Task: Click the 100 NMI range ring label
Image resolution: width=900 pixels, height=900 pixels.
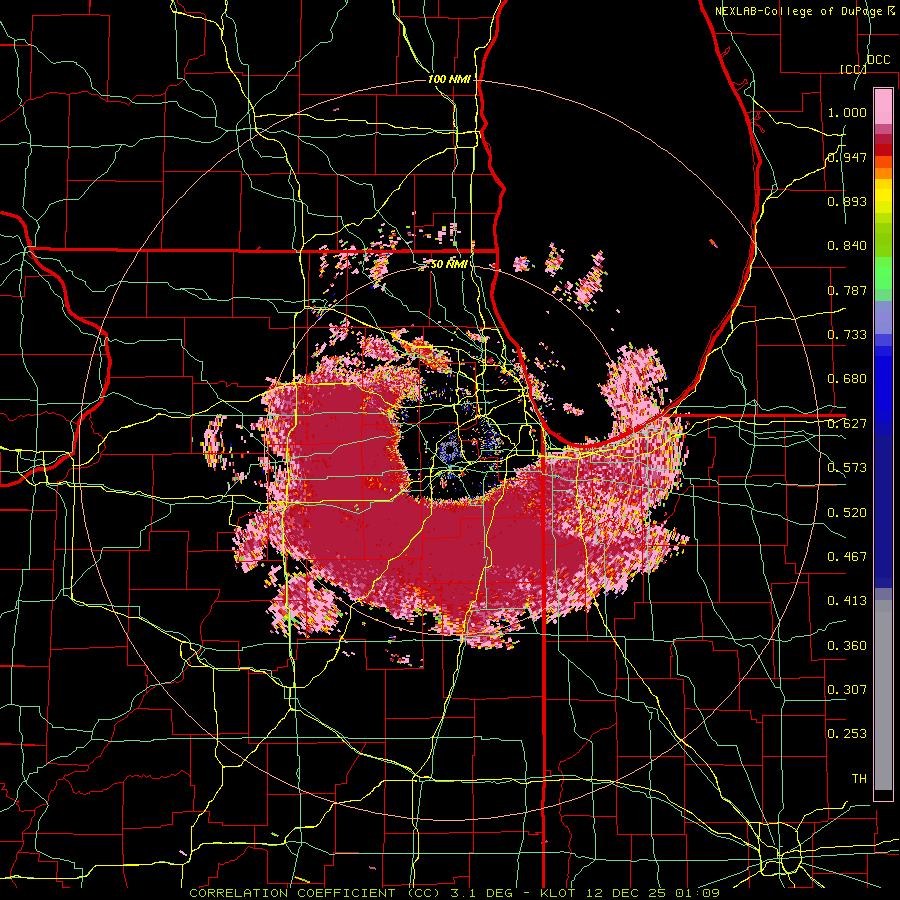Action: 449,79
